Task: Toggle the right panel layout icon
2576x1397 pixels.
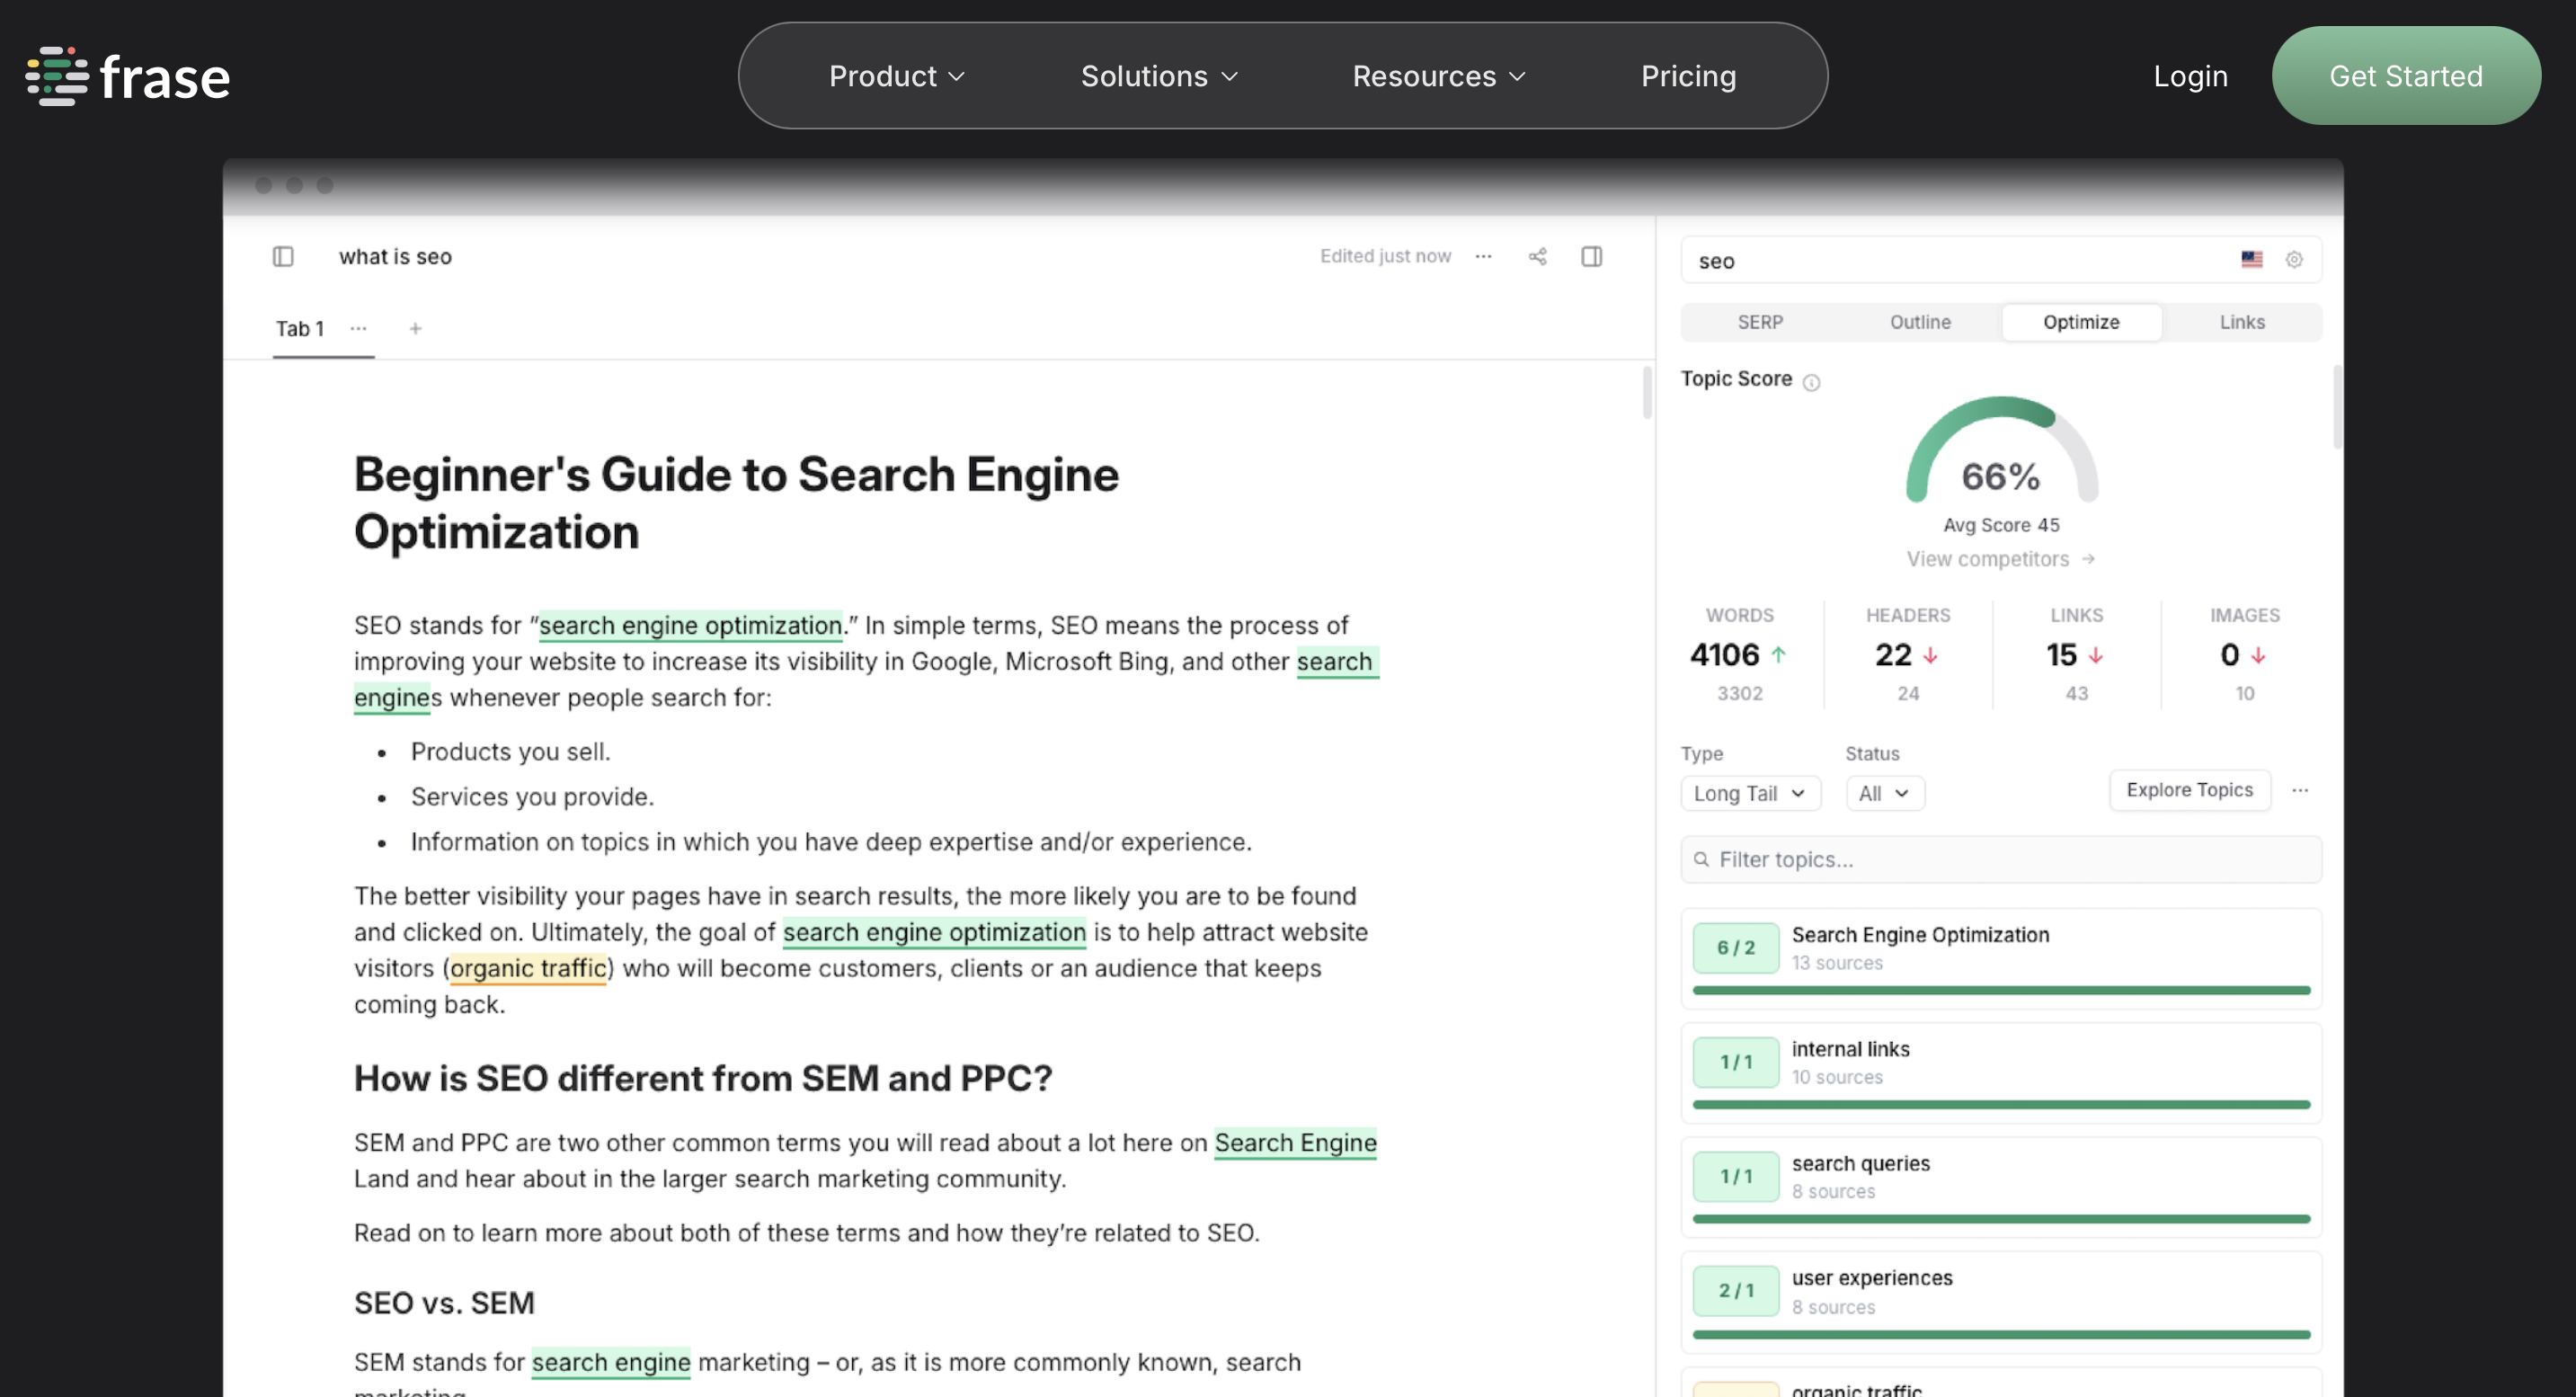Action: [x=1592, y=257]
